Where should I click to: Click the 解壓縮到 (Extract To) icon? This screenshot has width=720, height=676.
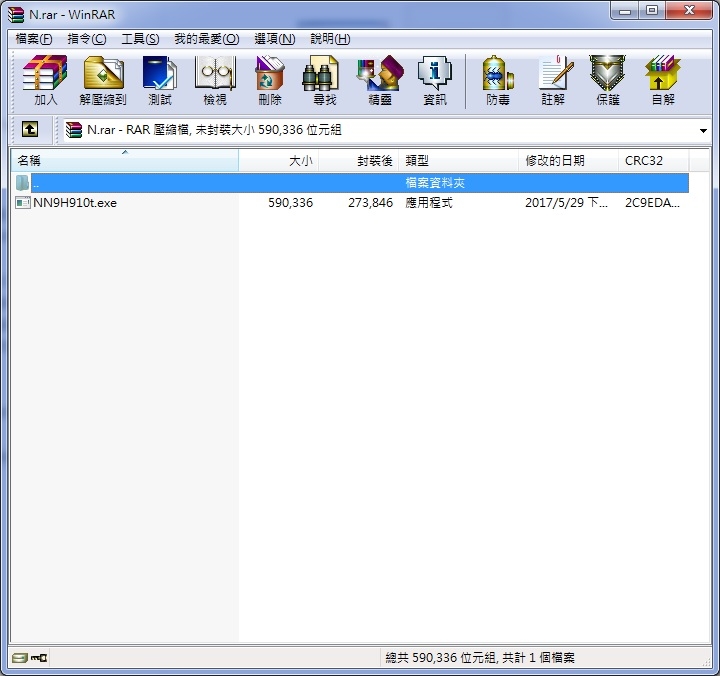103,80
